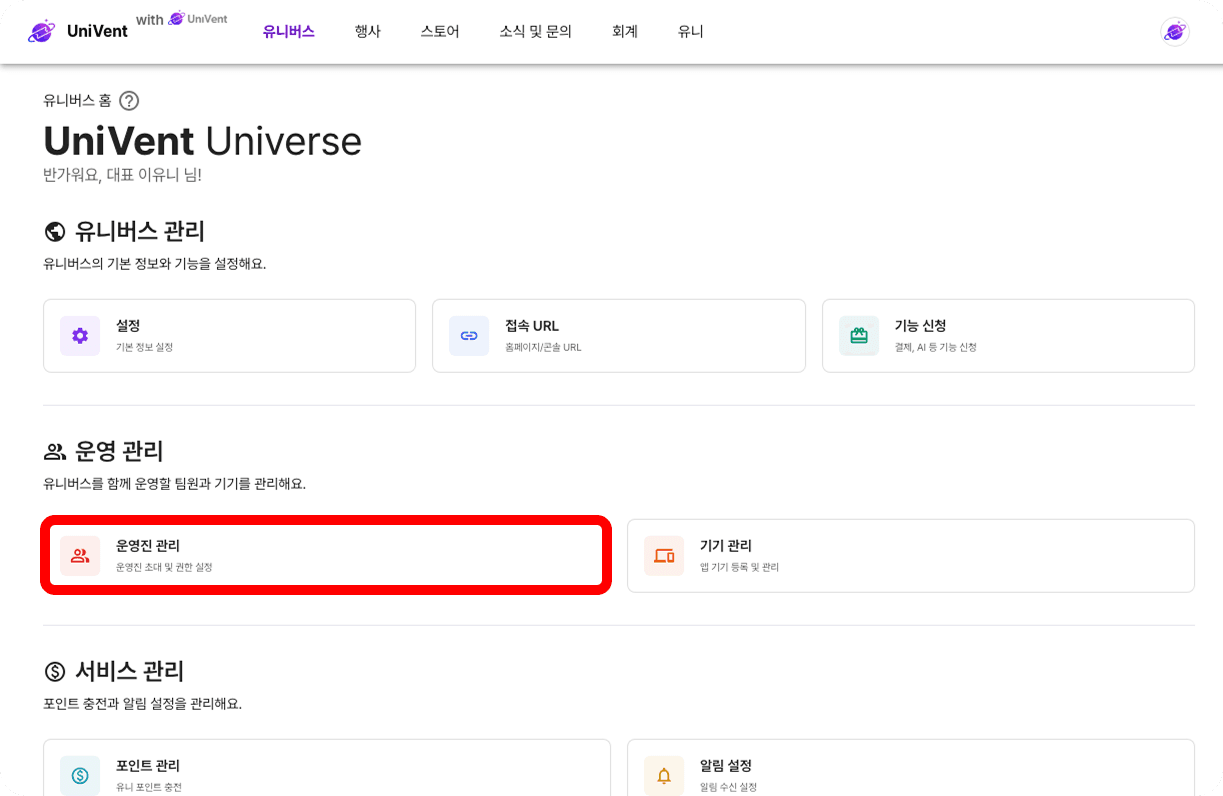Open the help tooltip beside 유니버스 홈
This screenshot has height=796, width=1223.
128,100
